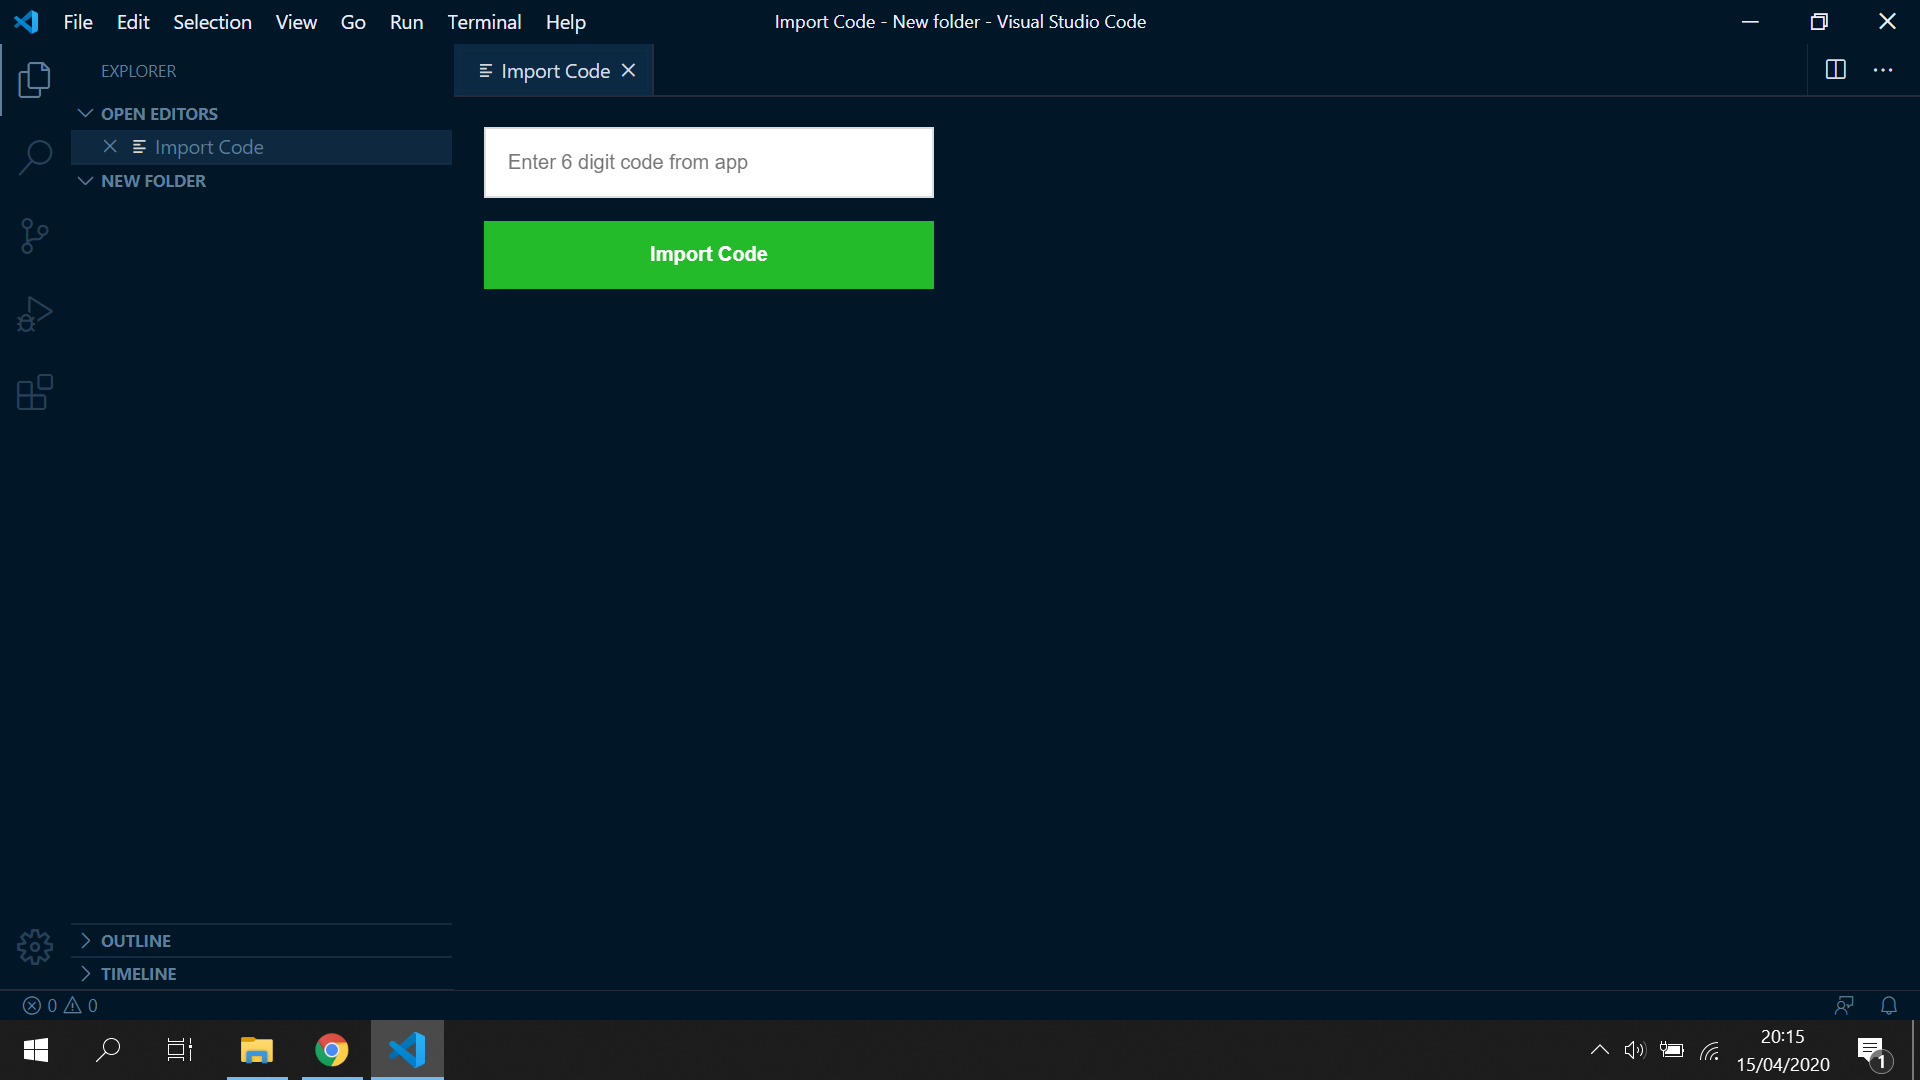Open the Terminal menu
The width and height of the screenshot is (1920, 1080).
(484, 22)
